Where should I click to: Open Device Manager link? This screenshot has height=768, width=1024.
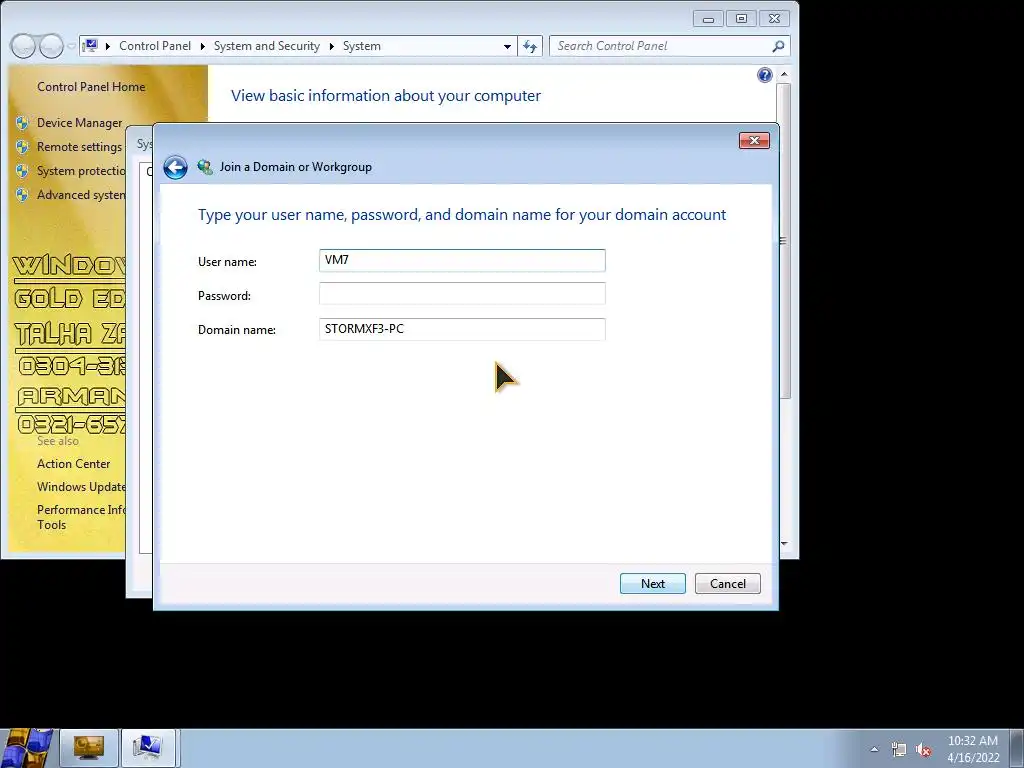[x=79, y=123]
